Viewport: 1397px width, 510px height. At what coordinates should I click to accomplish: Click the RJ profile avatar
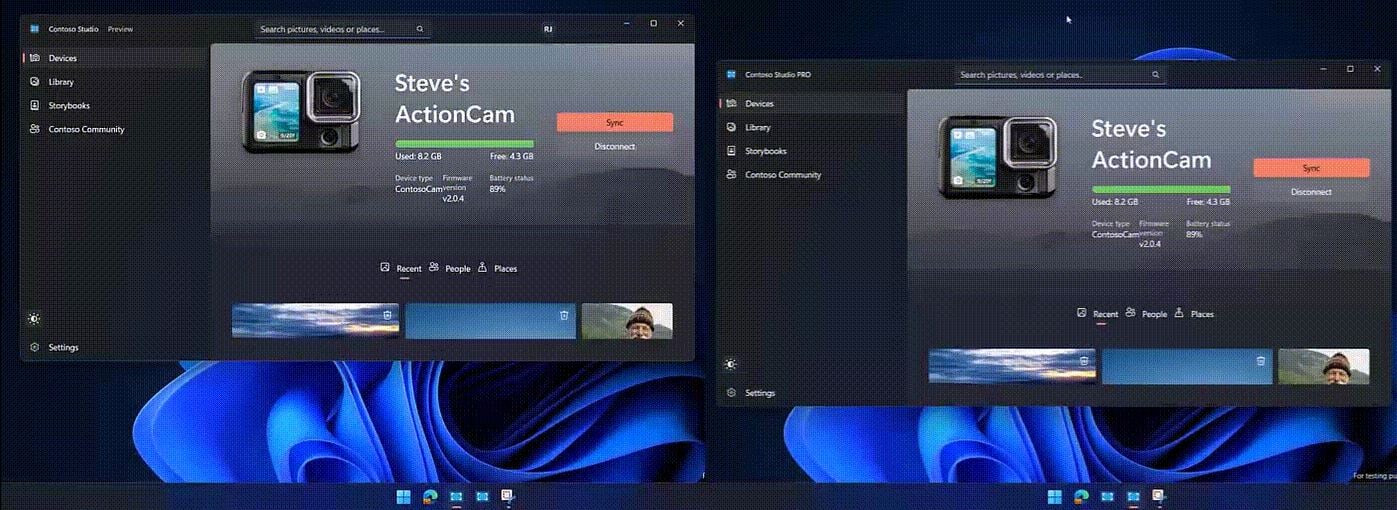point(548,29)
